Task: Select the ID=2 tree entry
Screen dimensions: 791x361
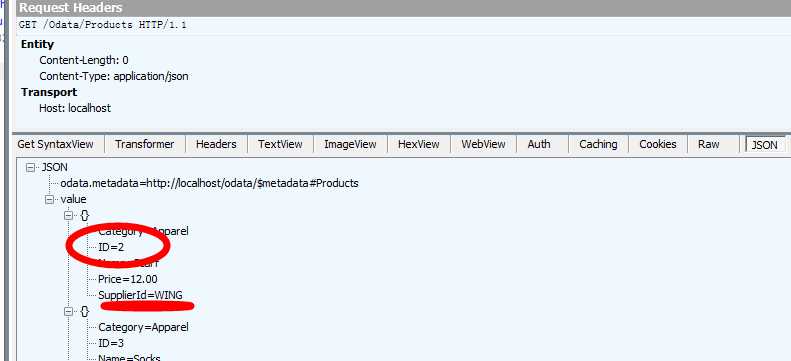Action: point(111,248)
